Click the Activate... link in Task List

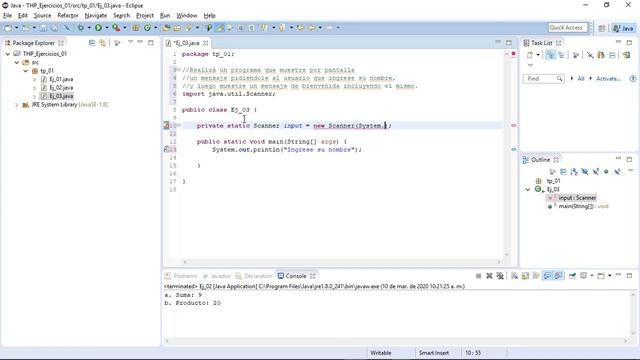(608, 78)
